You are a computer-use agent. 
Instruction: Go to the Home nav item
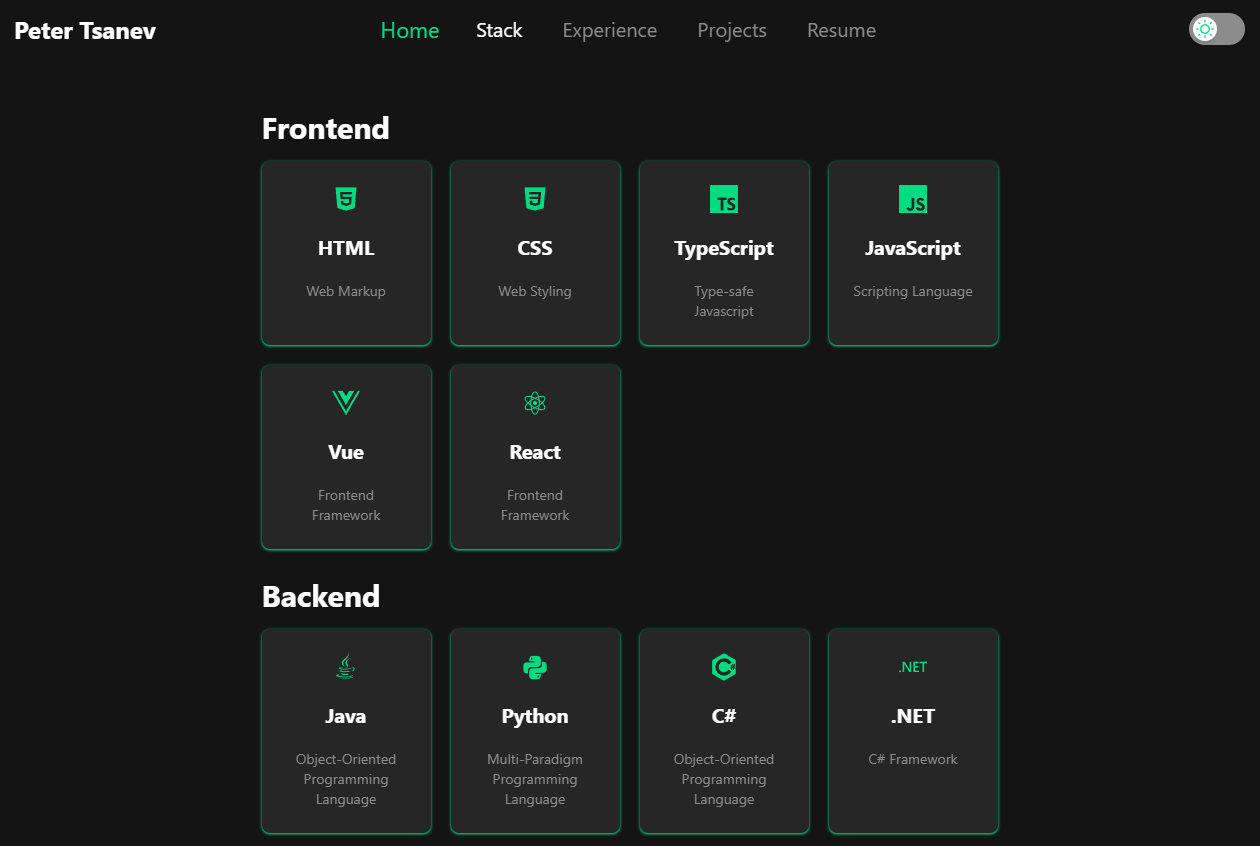click(x=410, y=30)
